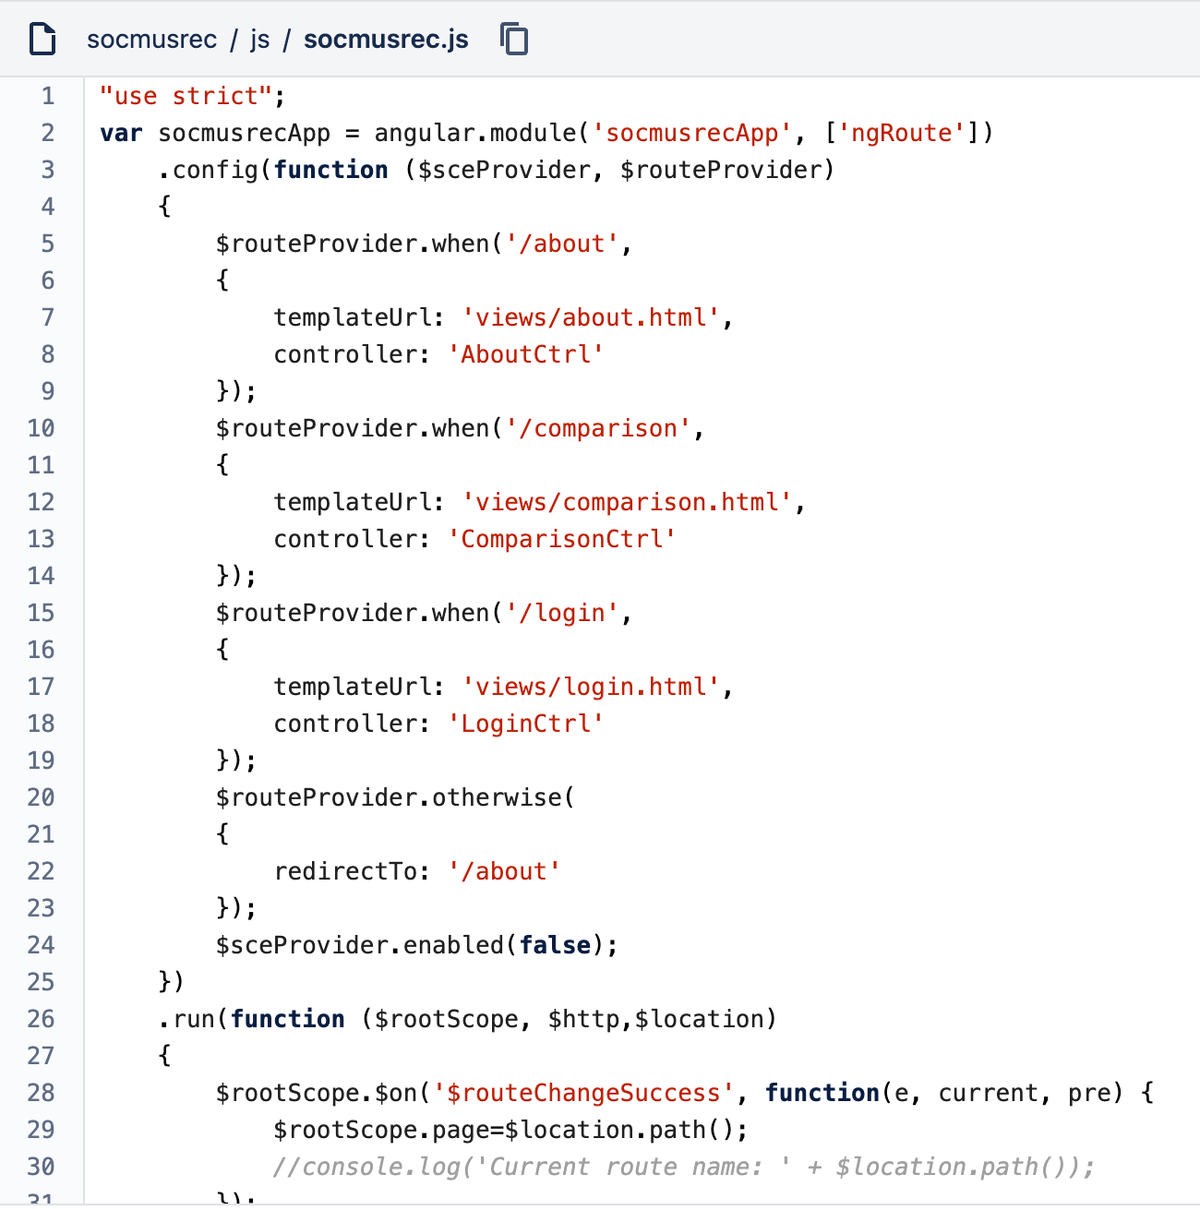Screen dimensions: 1200x1209
Task: Click the 'views/comparison.html' string
Action: [x=627, y=502]
